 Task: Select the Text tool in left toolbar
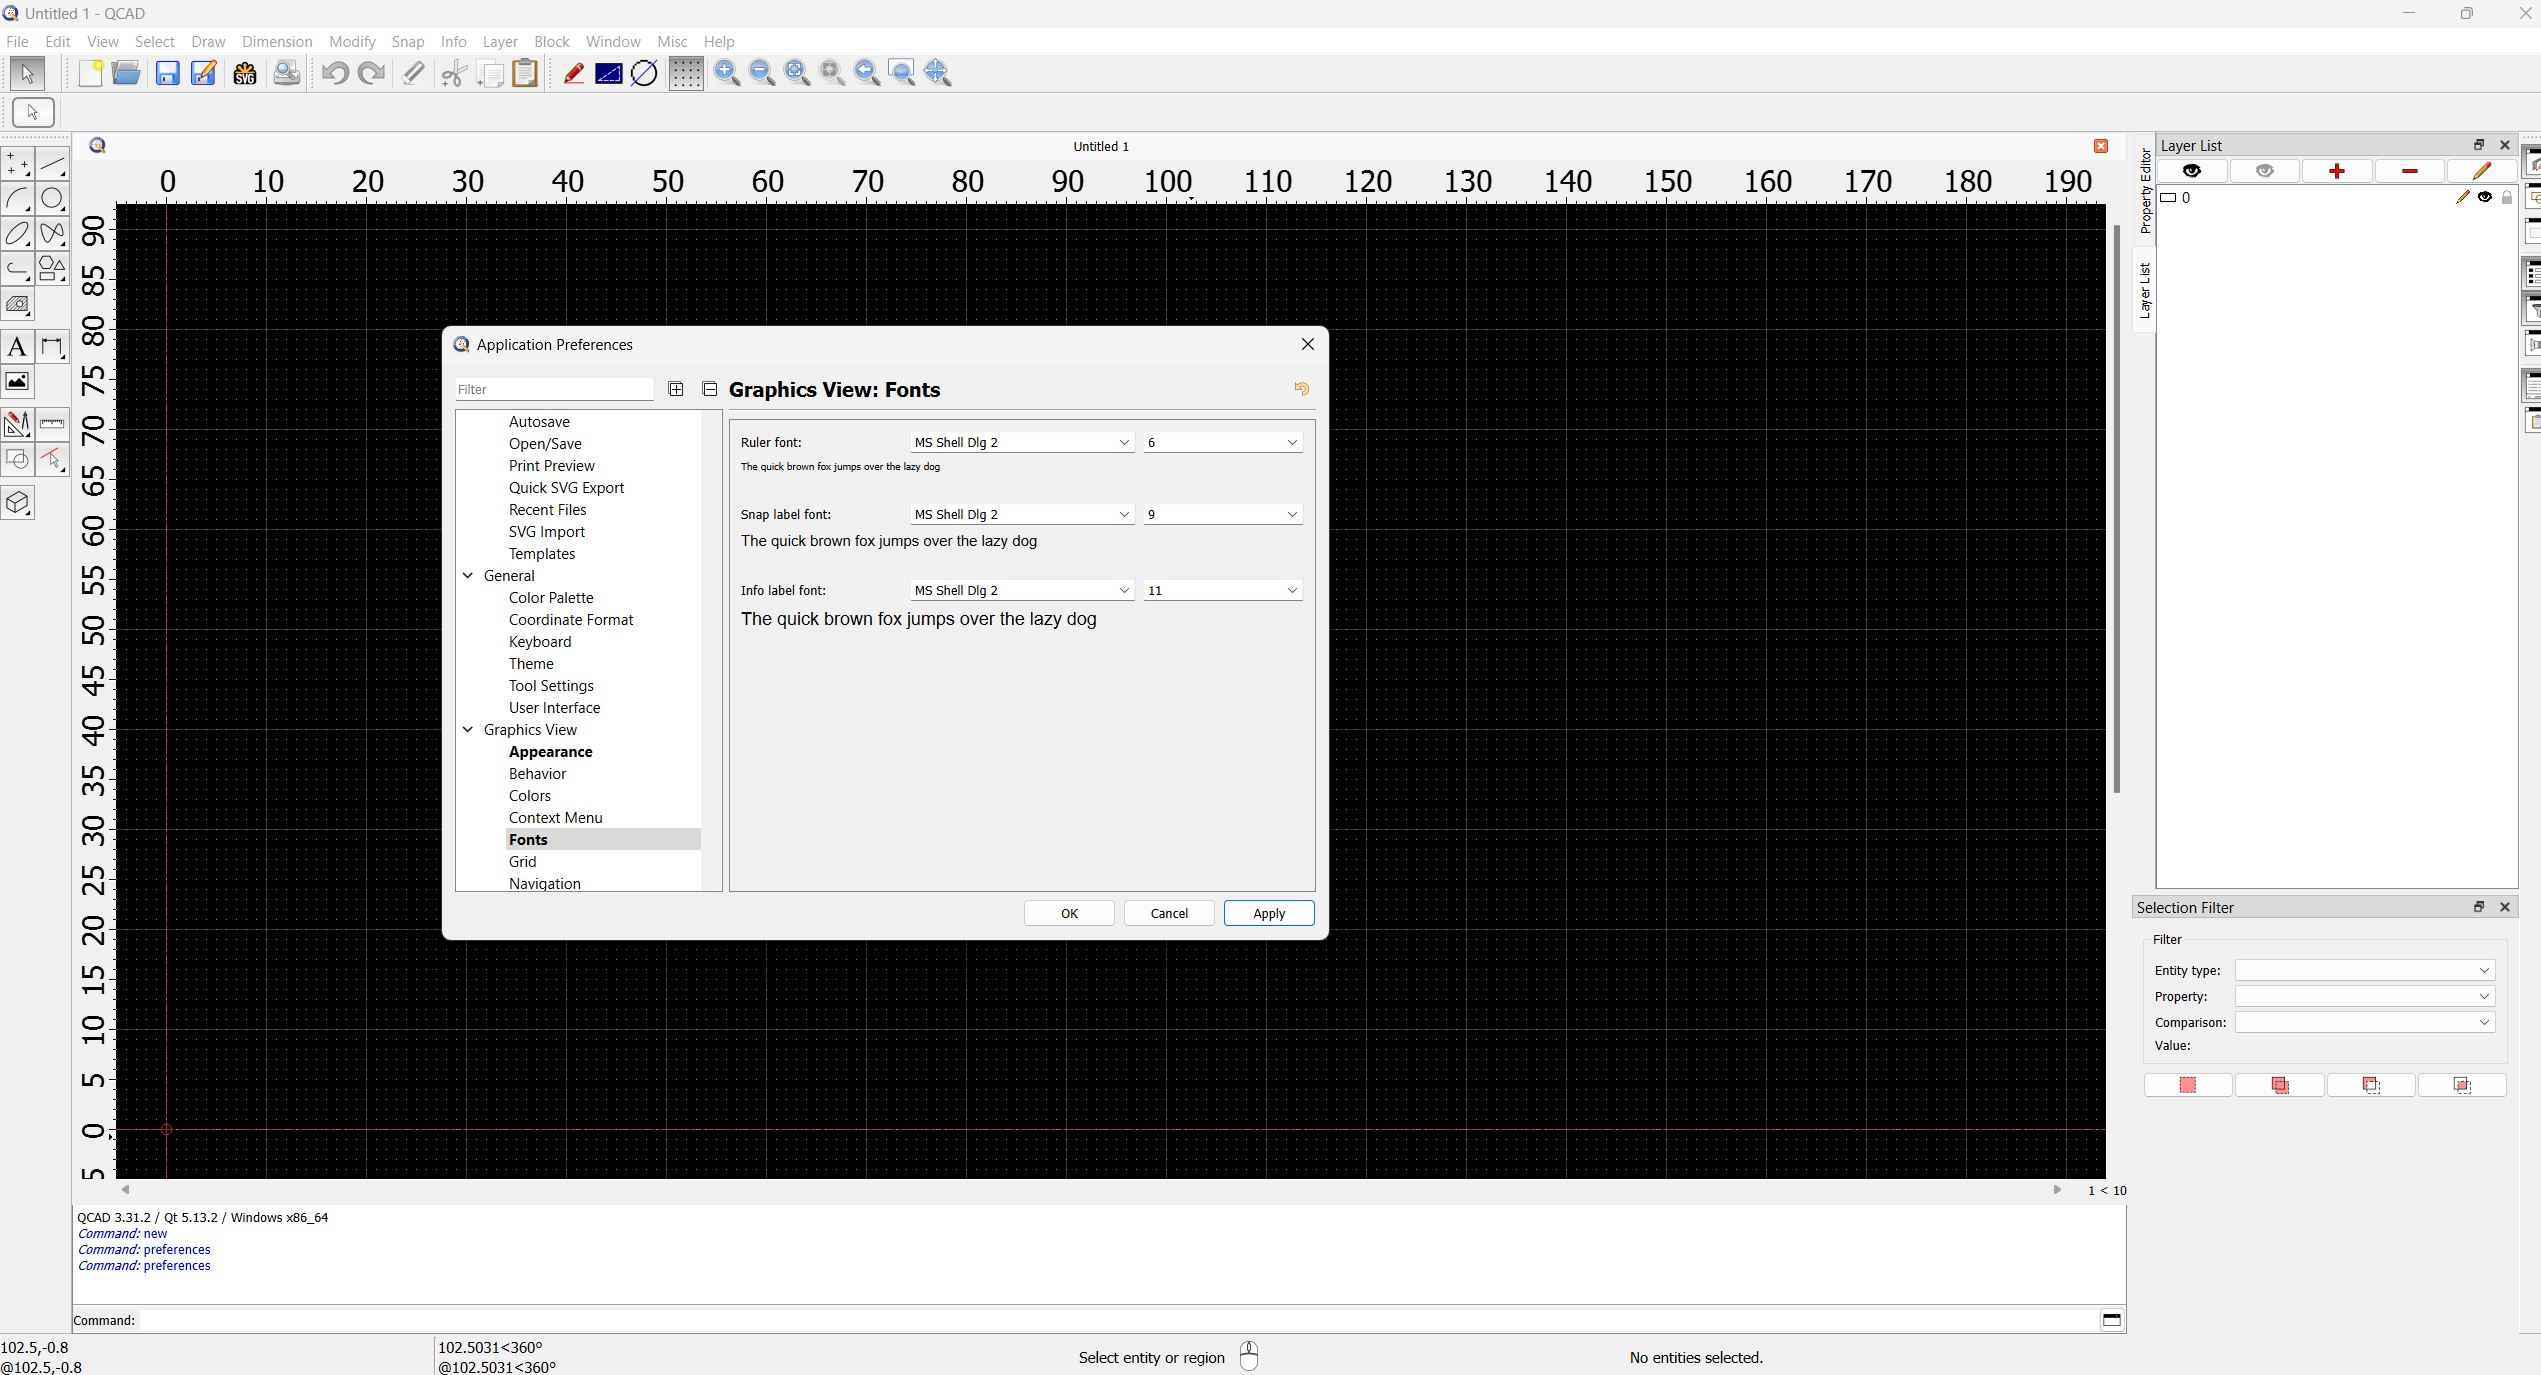coord(17,347)
